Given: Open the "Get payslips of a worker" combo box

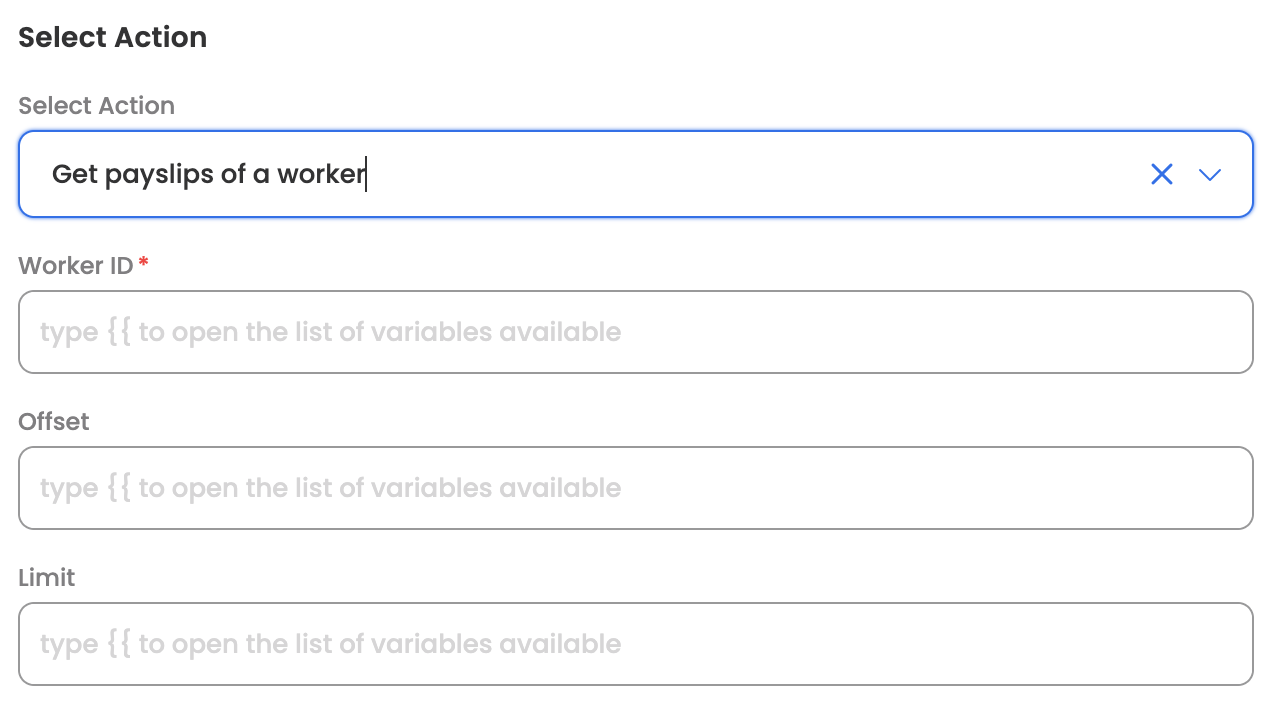Looking at the screenshot, I should click(x=600, y=175).
